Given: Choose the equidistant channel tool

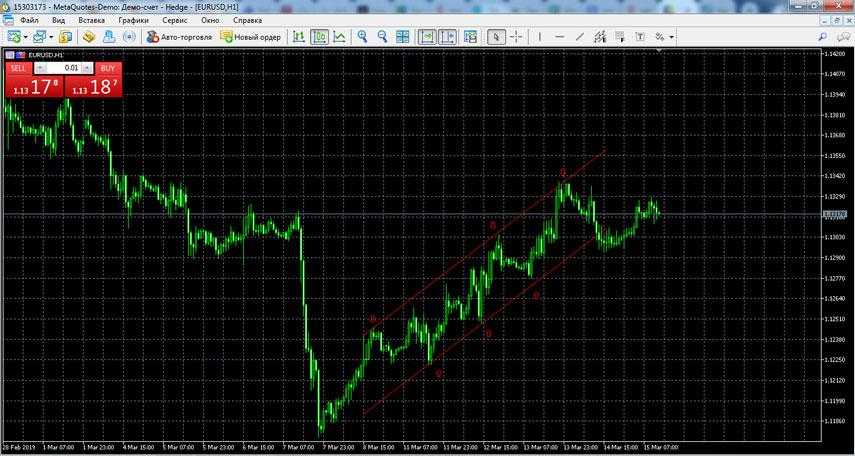Looking at the screenshot, I should tap(599, 37).
